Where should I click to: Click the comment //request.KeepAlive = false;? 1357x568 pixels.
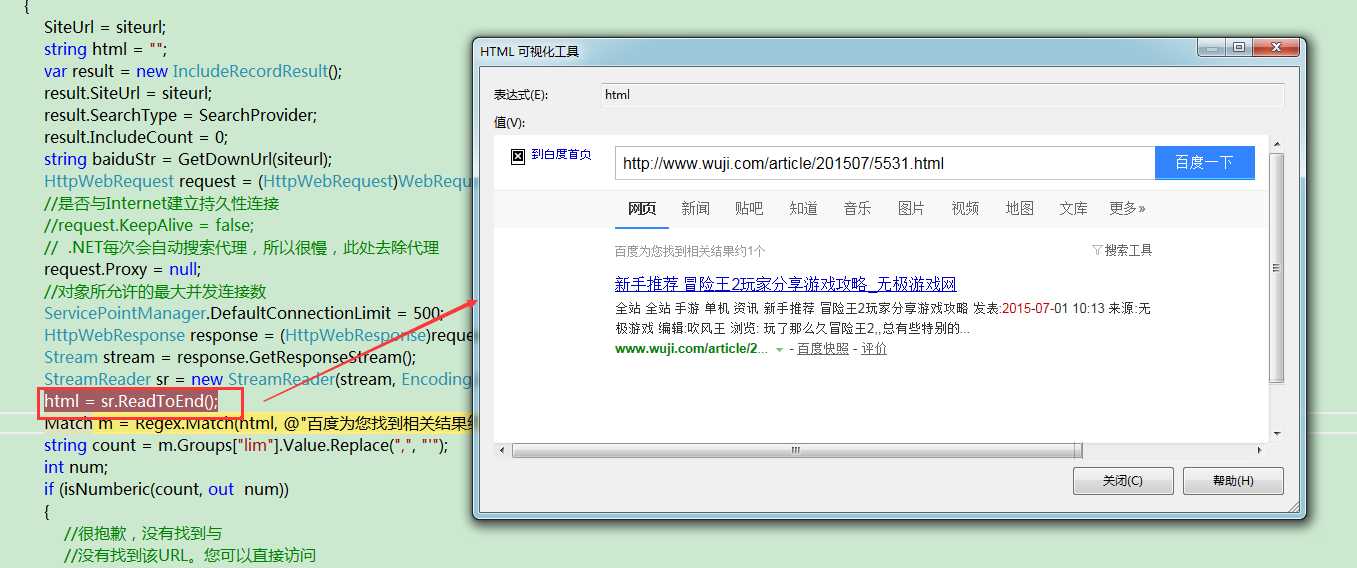(x=149, y=225)
